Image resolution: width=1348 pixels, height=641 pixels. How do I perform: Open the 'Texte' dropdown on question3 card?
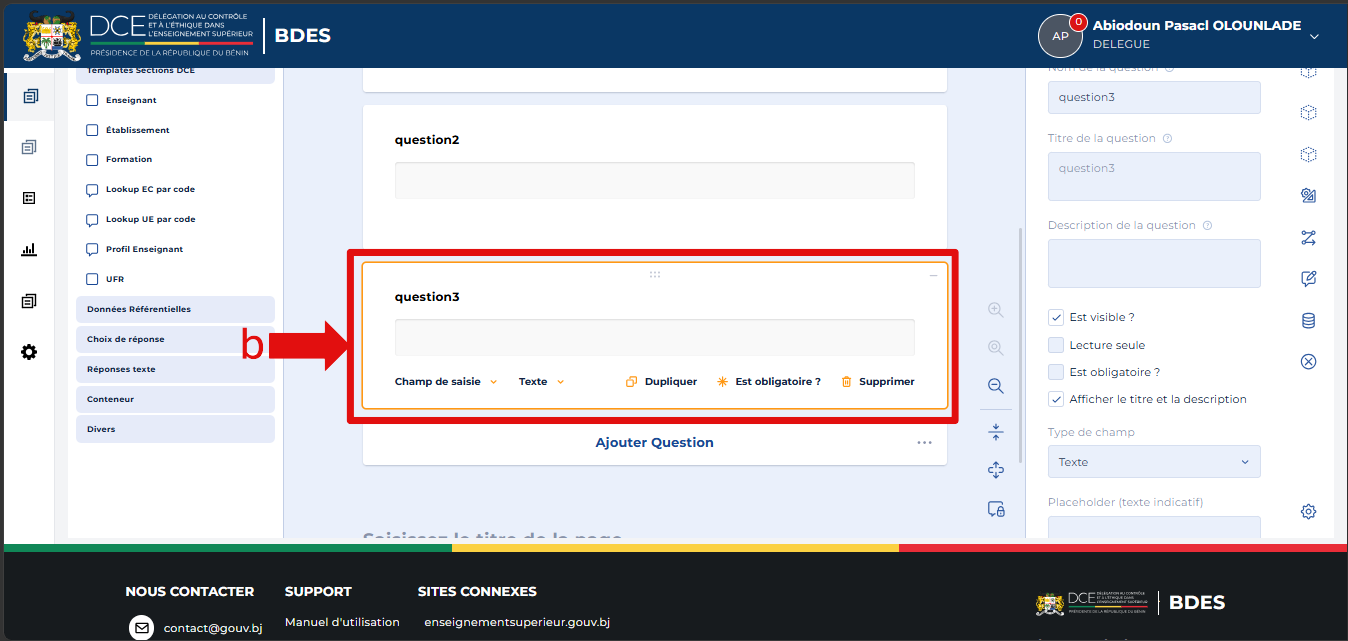pyautogui.click(x=542, y=381)
